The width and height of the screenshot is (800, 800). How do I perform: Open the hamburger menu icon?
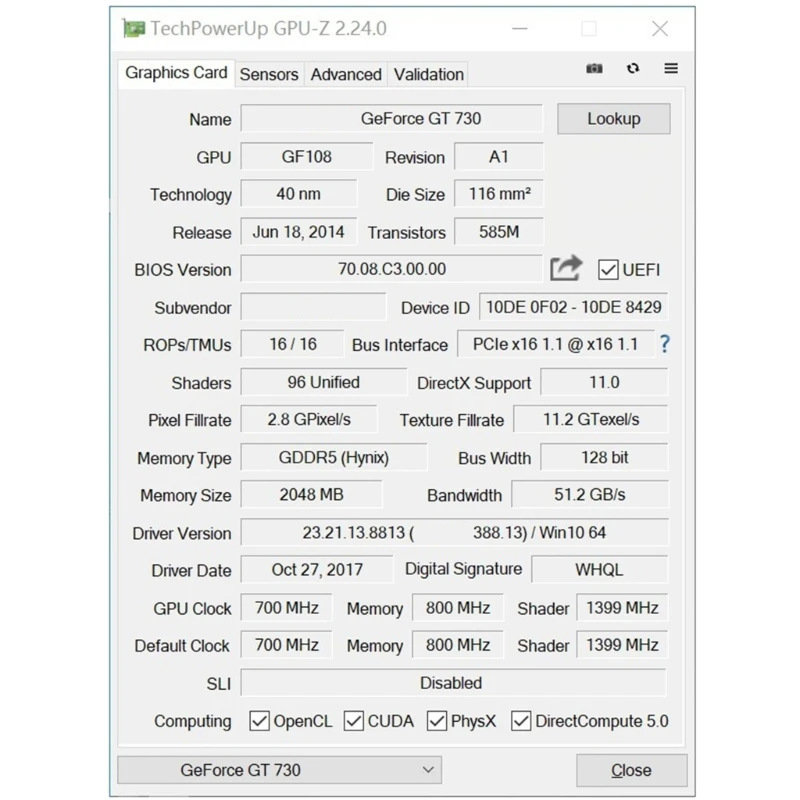click(671, 68)
